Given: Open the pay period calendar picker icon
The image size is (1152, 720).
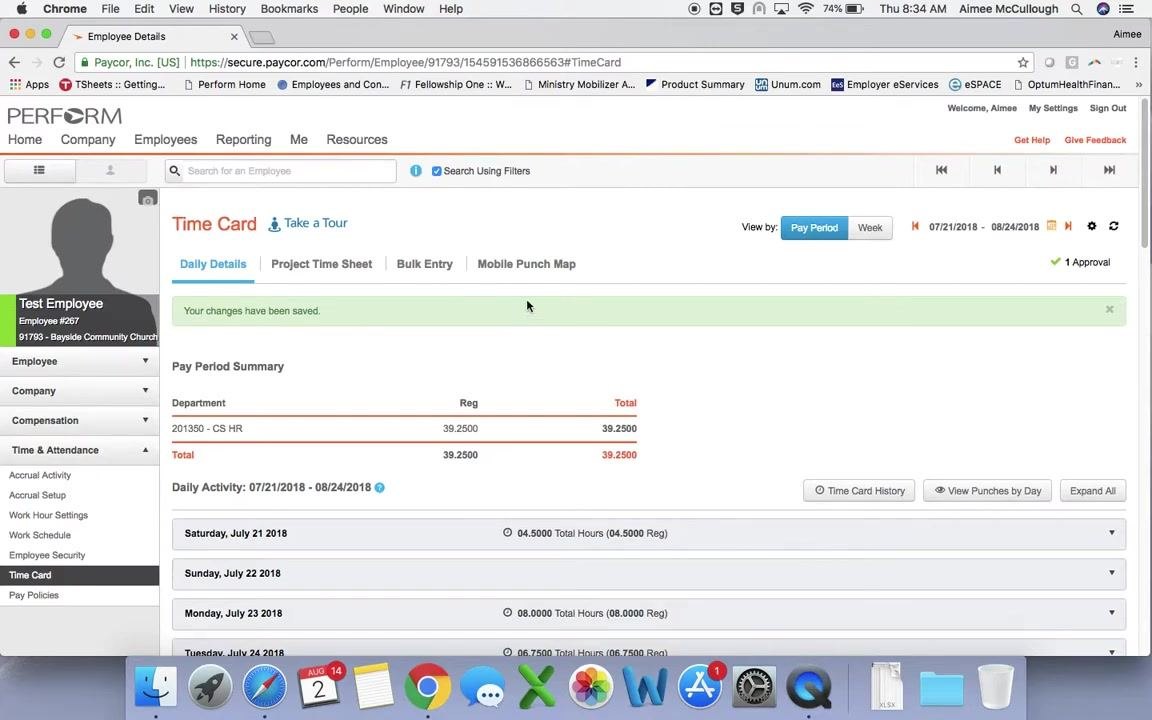Looking at the screenshot, I should pos(1051,226).
